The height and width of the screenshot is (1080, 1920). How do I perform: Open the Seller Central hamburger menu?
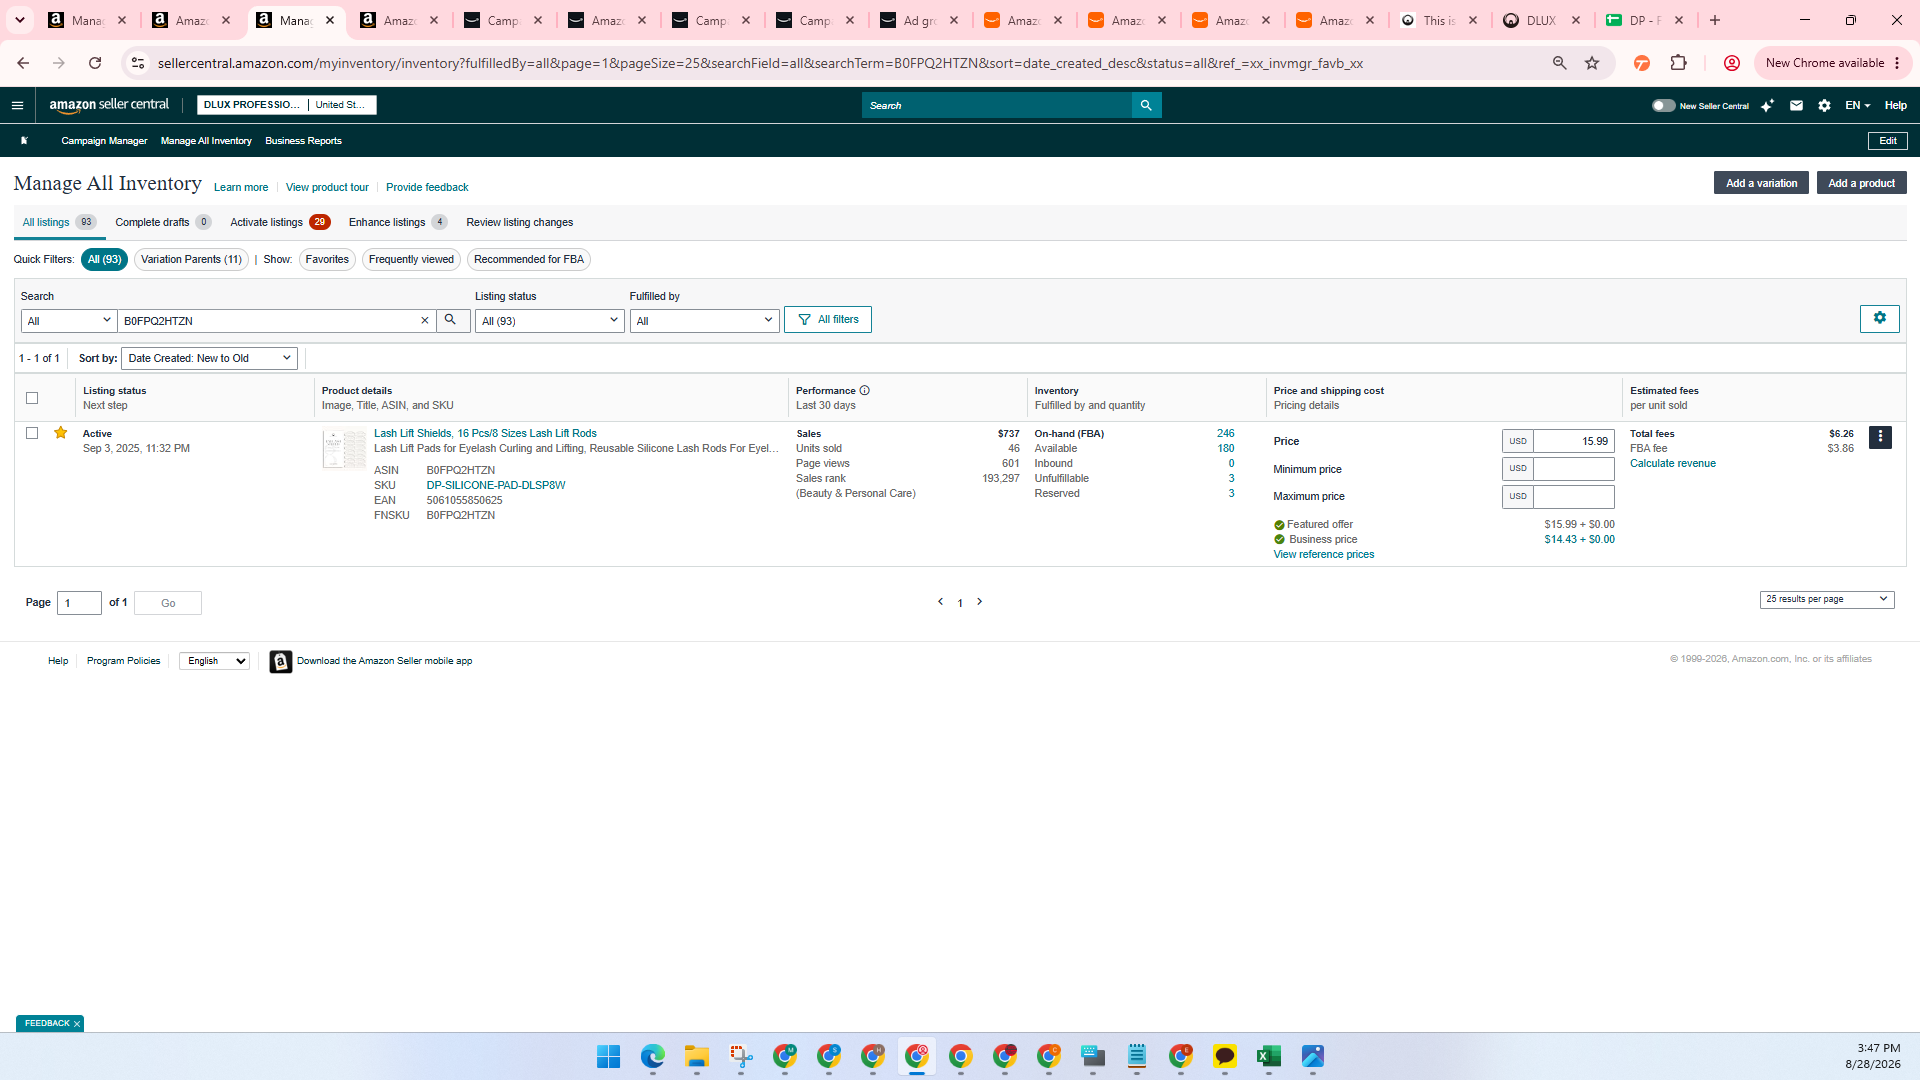(x=17, y=105)
